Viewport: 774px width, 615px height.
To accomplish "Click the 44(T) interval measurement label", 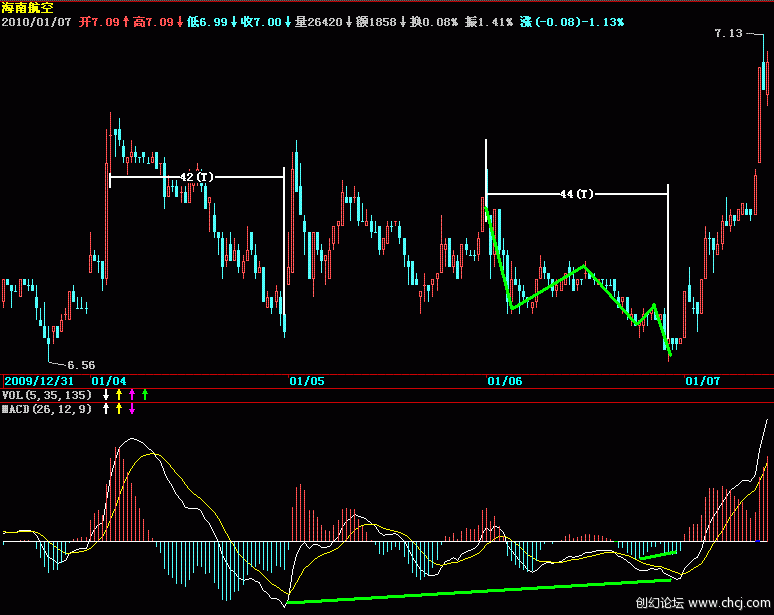I will point(577,194).
